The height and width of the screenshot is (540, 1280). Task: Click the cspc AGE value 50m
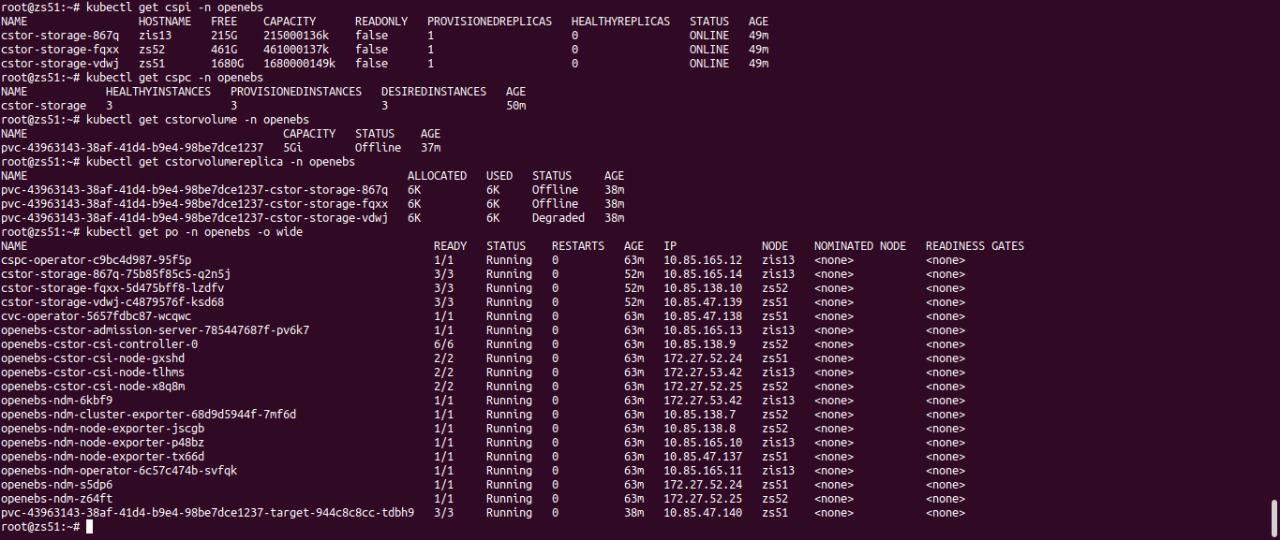[516, 105]
